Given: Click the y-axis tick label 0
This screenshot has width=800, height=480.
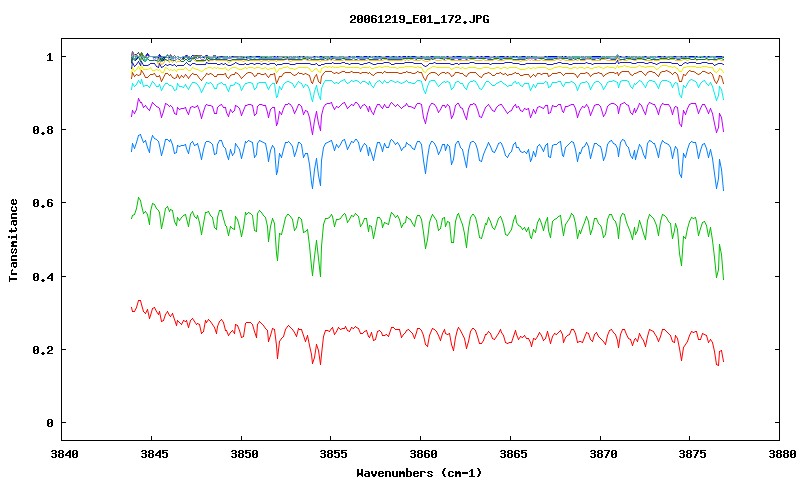Looking at the screenshot, I should coord(49,423).
